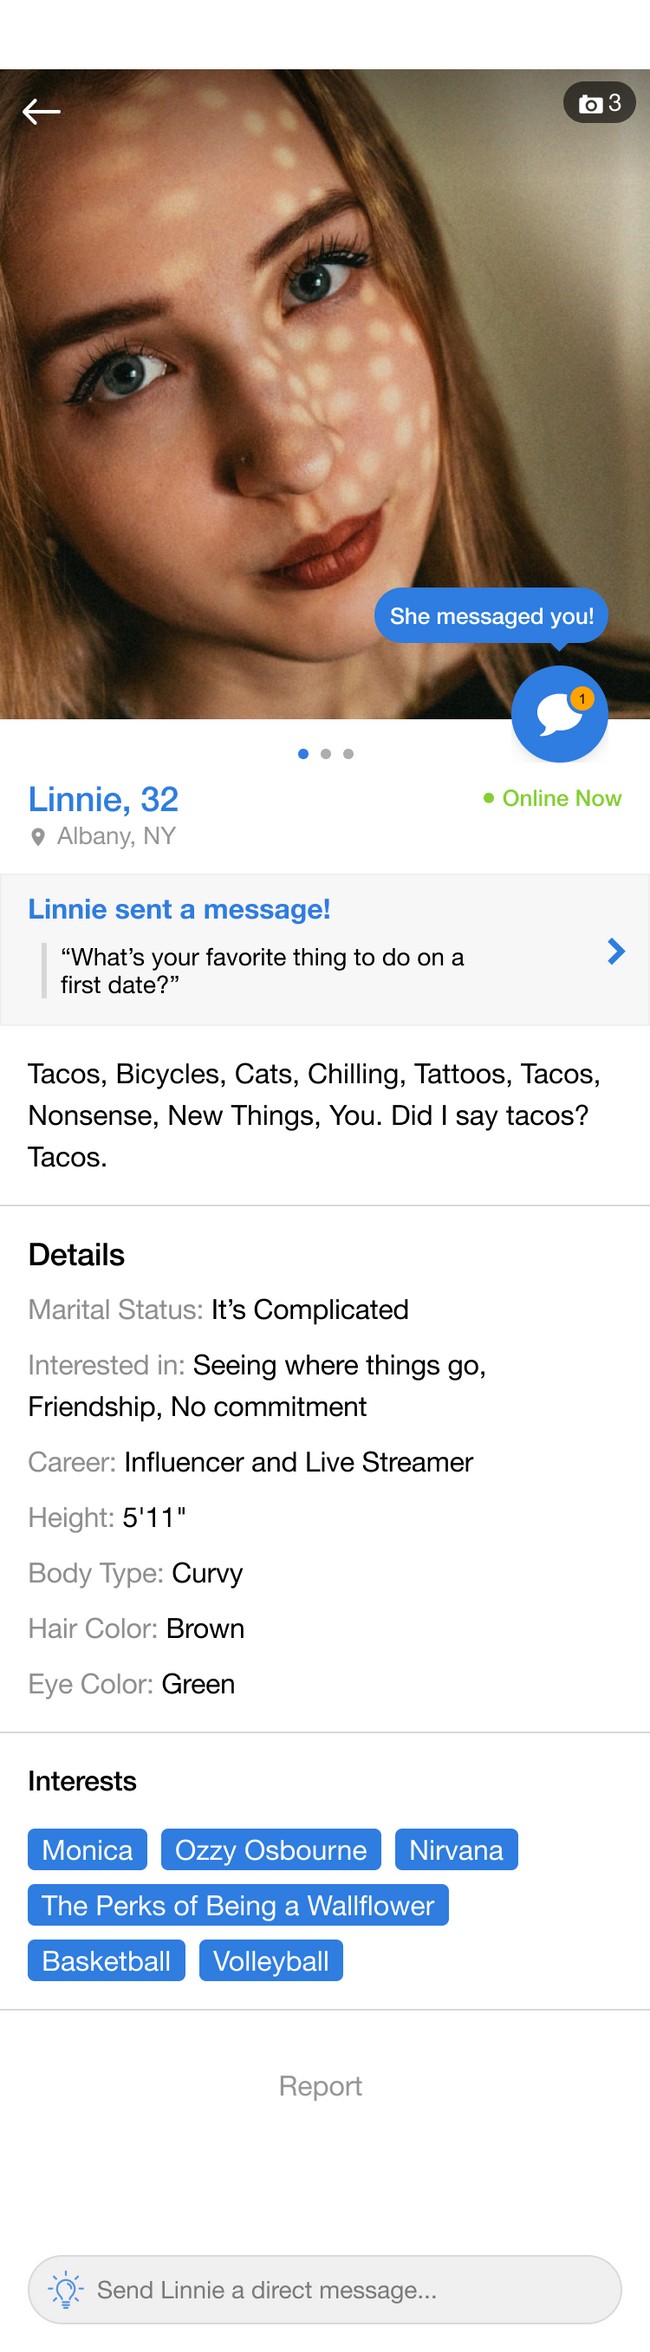
Task: Tap the Volleyball interest tag
Action: point(271,1960)
